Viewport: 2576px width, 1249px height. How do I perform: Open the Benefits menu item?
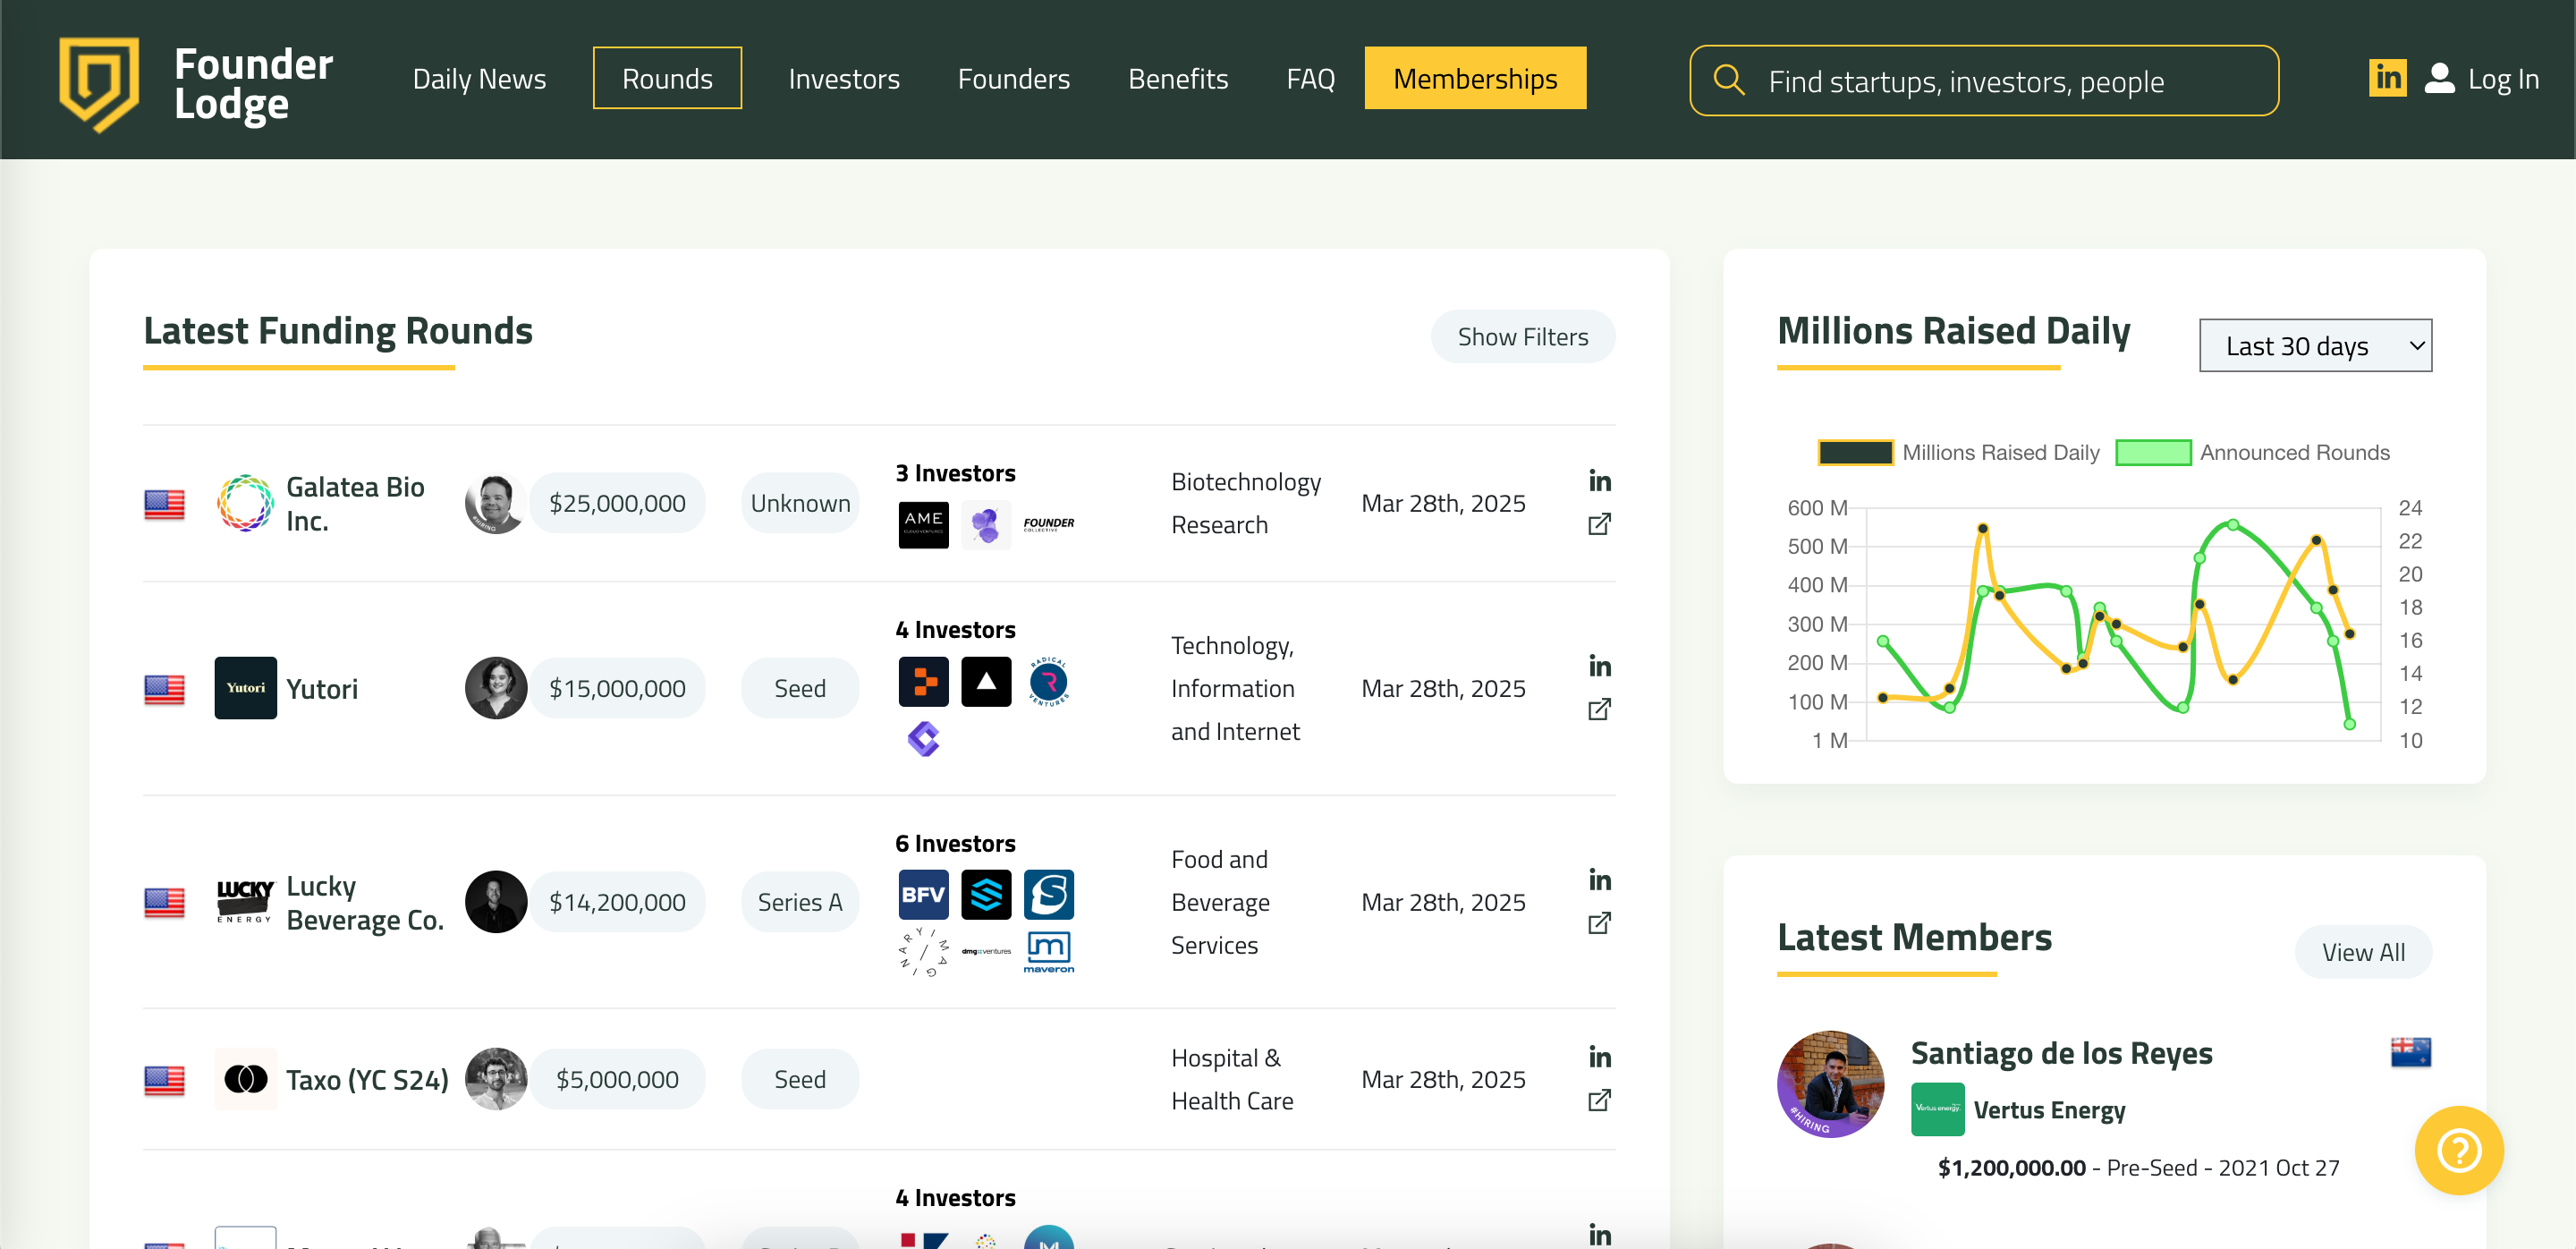pyautogui.click(x=1177, y=78)
